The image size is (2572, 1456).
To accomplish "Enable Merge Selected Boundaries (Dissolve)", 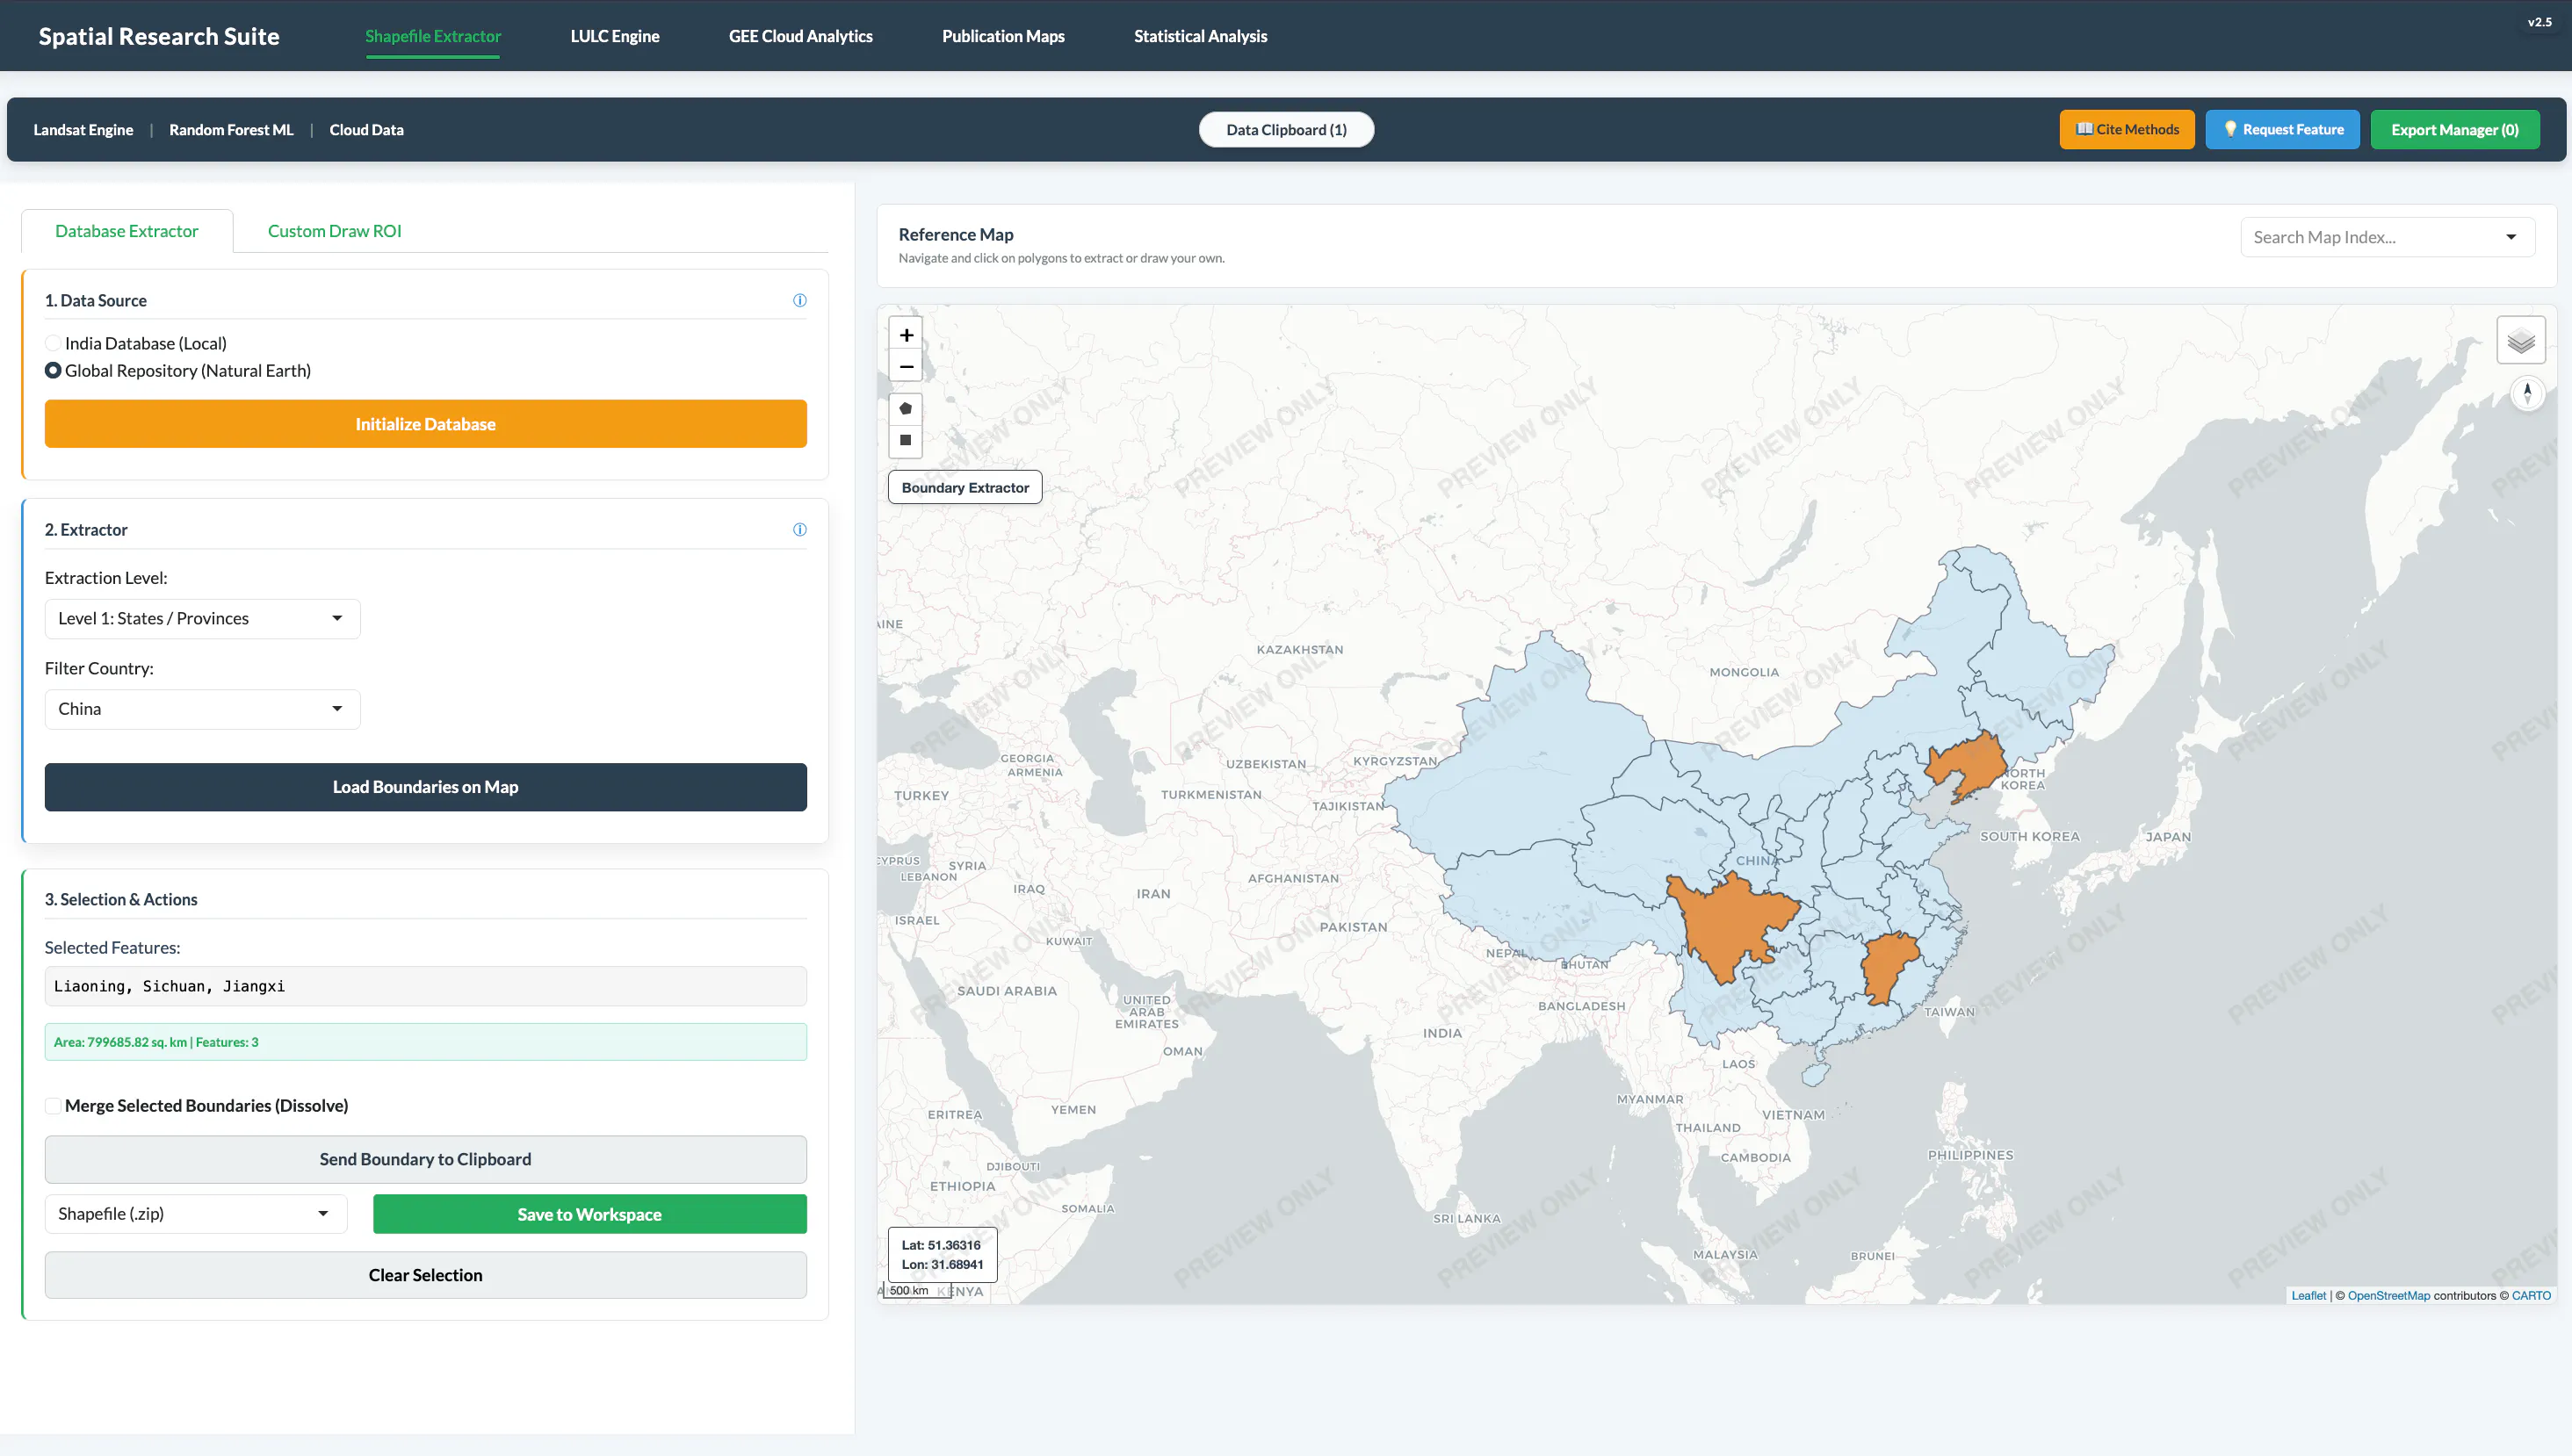I will [x=53, y=1105].
